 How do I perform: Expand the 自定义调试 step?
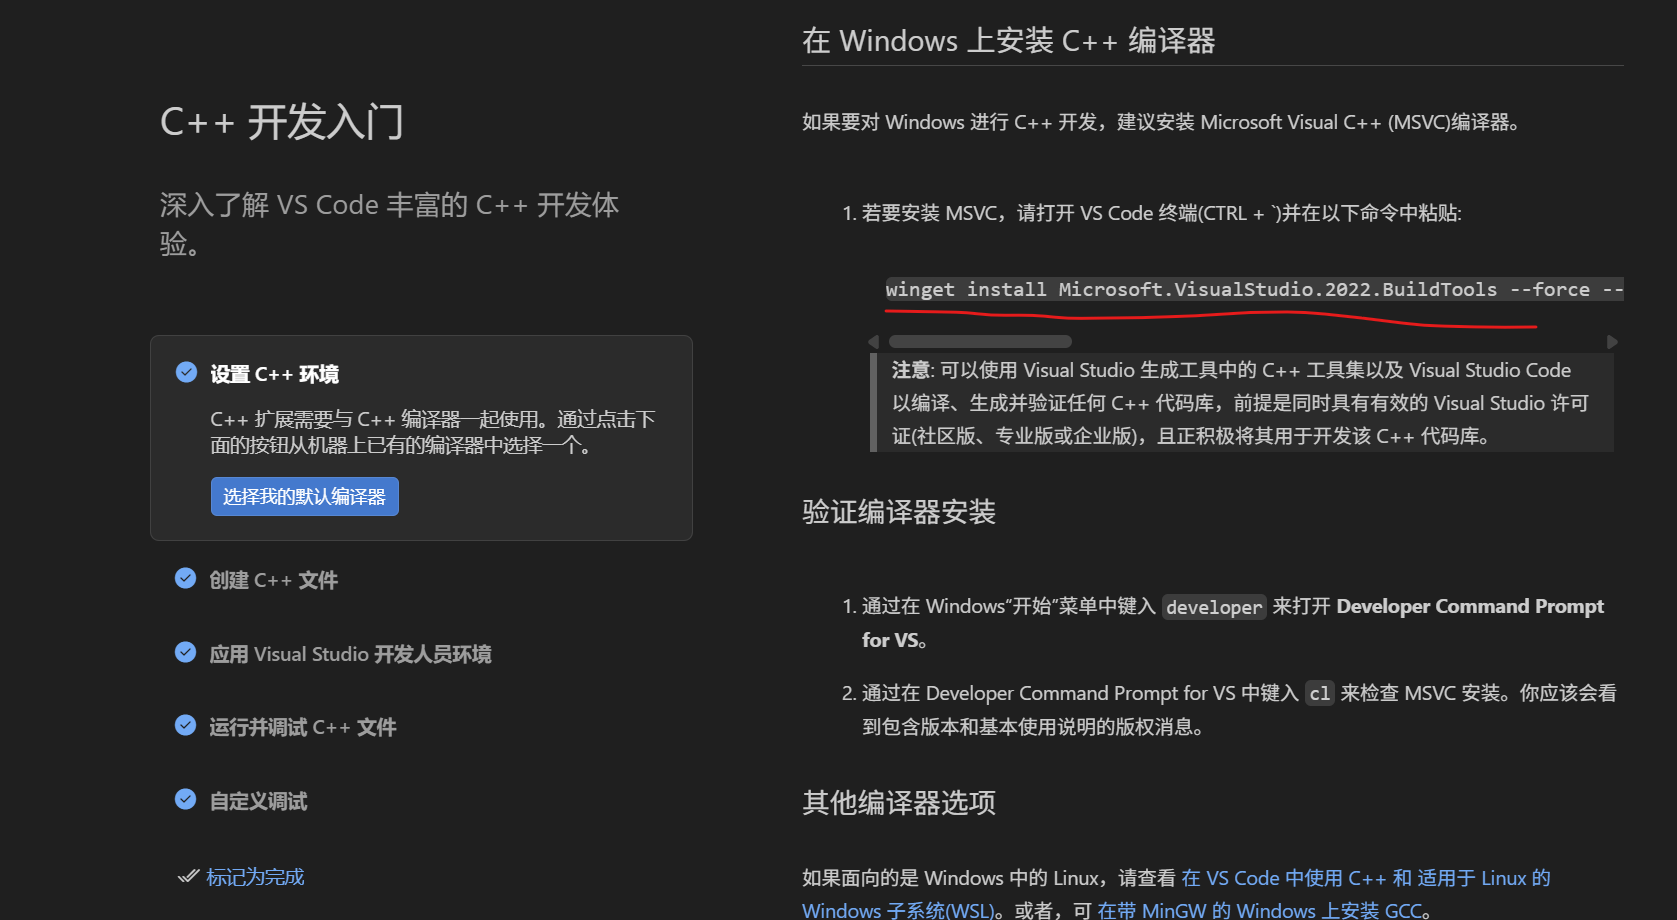pyautogui.click(x=258, y=801)
